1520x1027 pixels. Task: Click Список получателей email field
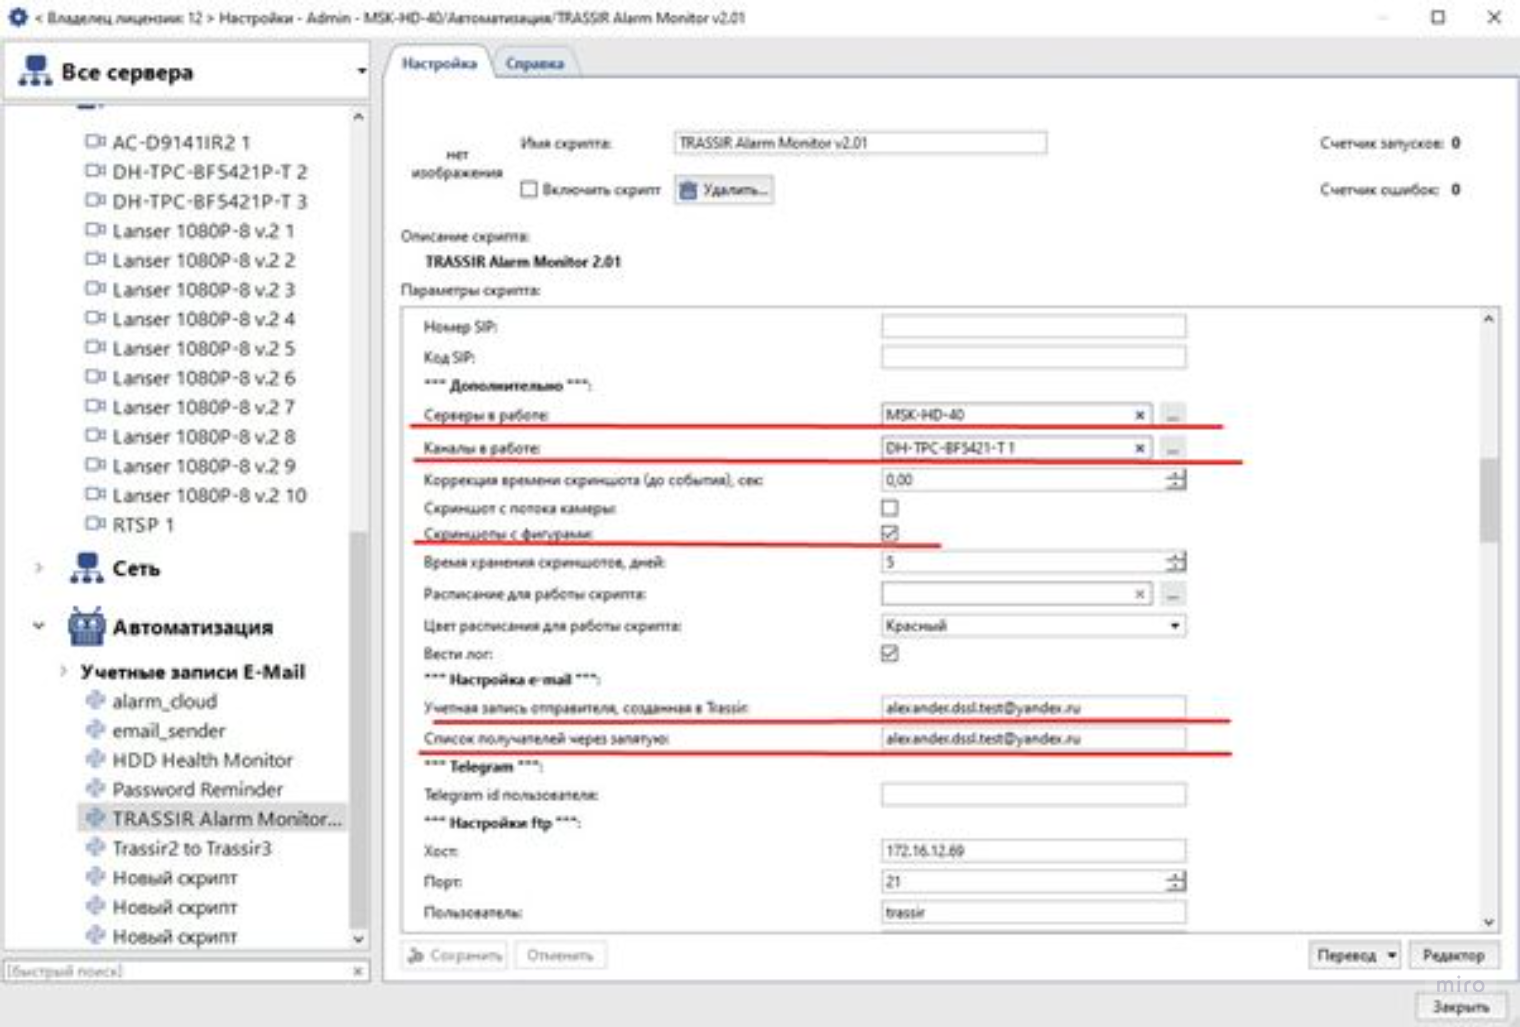click(x=1033, y=738)
